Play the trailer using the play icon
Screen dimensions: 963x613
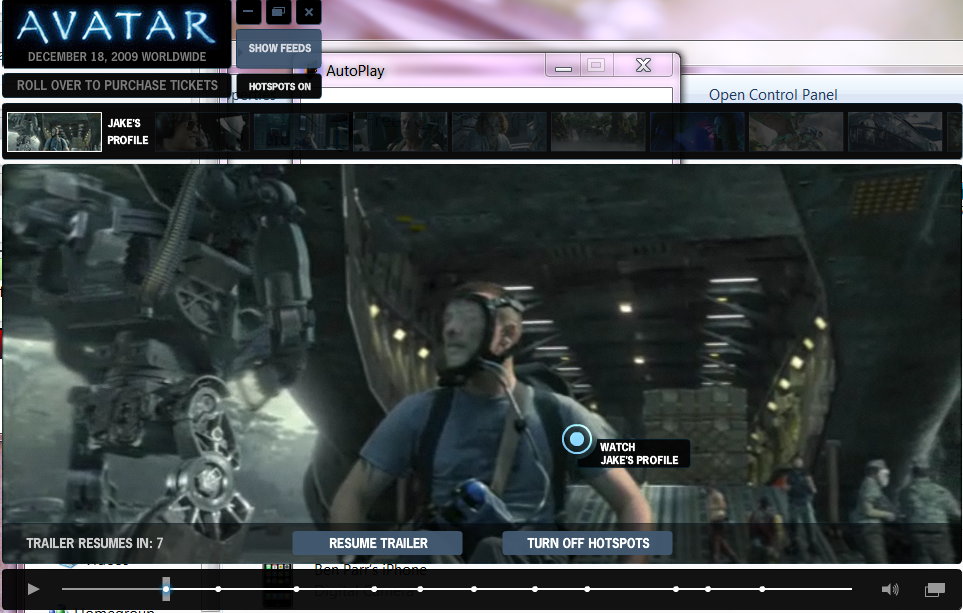pyautogui.click(x=34, y=590)
